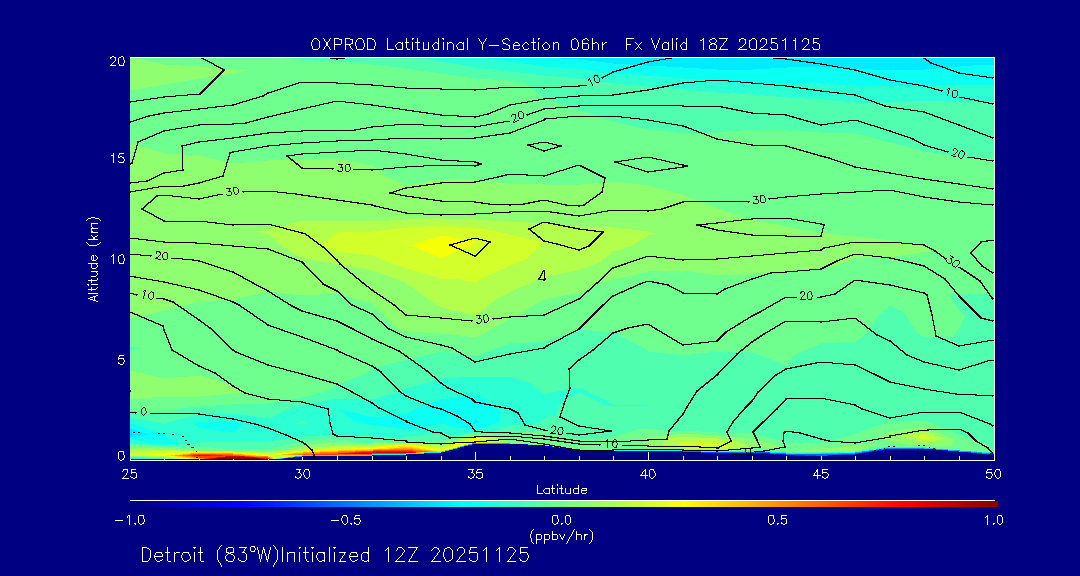This screenshot has width=1080, height=576.
Task: Click the color bar label "-1.0"
Action: coord(129,520)
